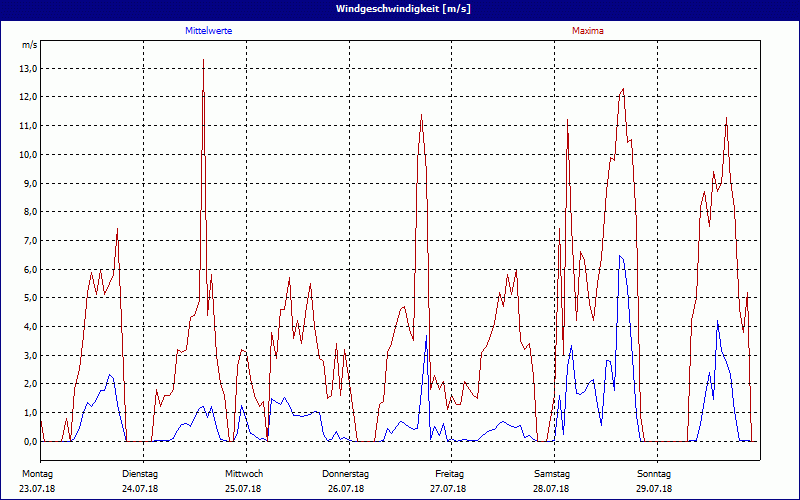The width and height of the screenshot is (800, 500).
Task: Select the Freitag day label
Action: pos(449,473)
